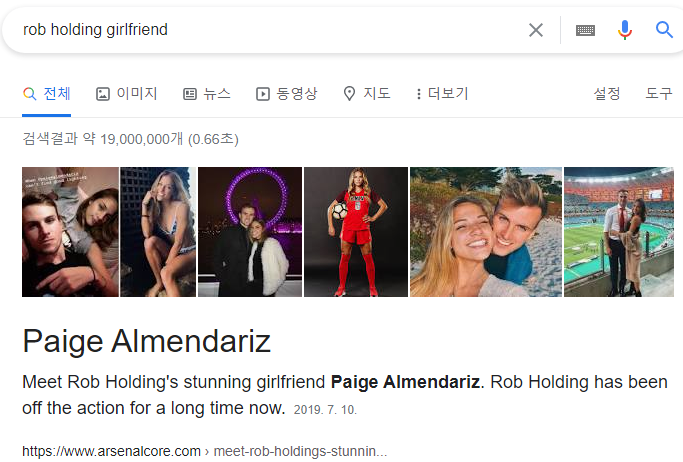Switch to the 이미지 tab

tap(127, 94)
